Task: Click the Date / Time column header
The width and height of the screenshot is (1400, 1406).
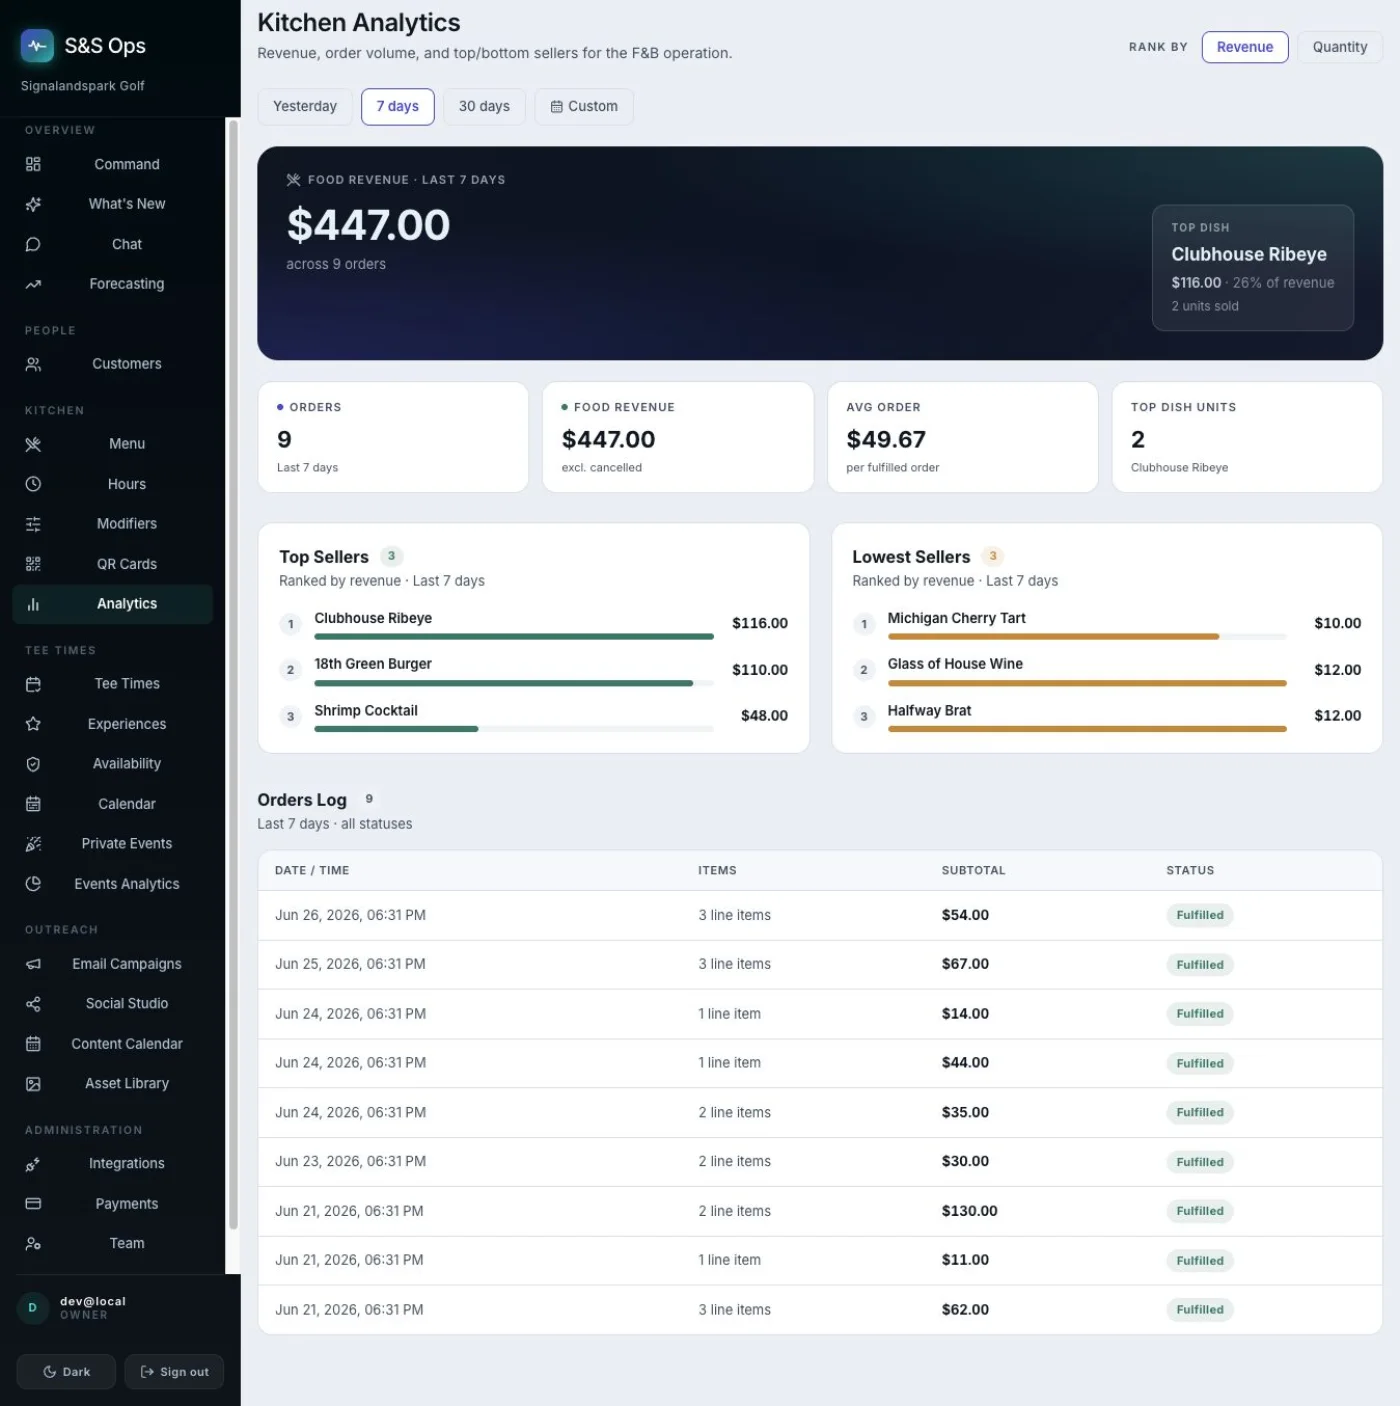Action: tap(312, 870)
